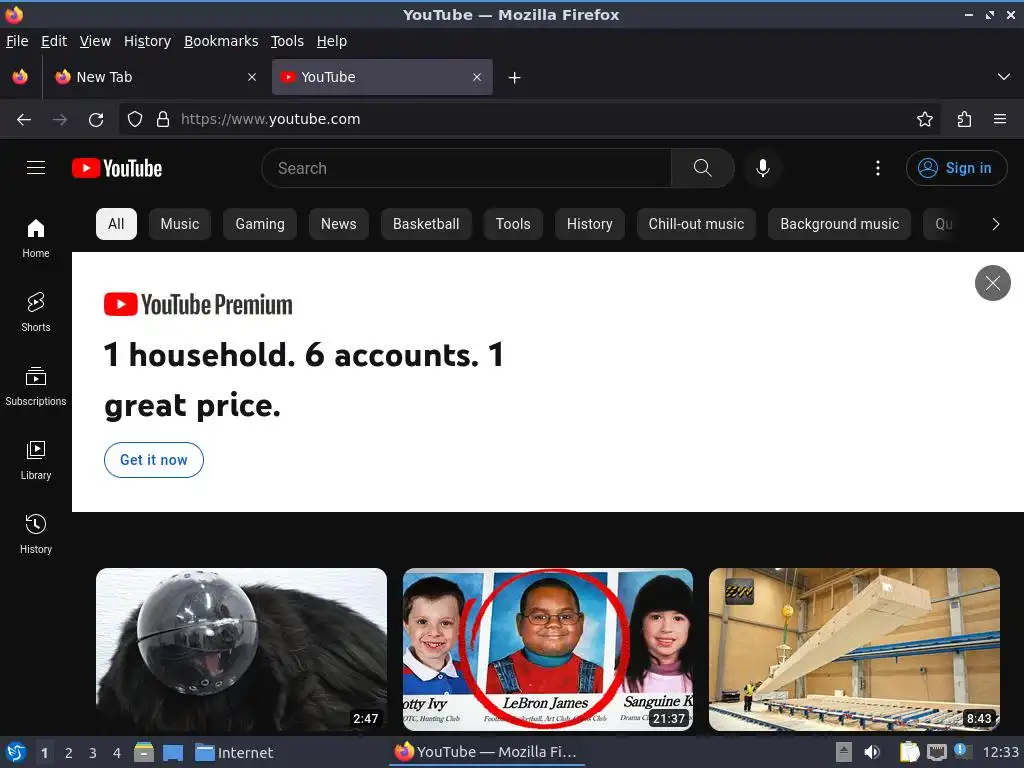Image resolution: width=1024 pixels, height=768 pixels.
Task: Switch to workspace 4 in taskbar
Action: click(x=117, y=753)
